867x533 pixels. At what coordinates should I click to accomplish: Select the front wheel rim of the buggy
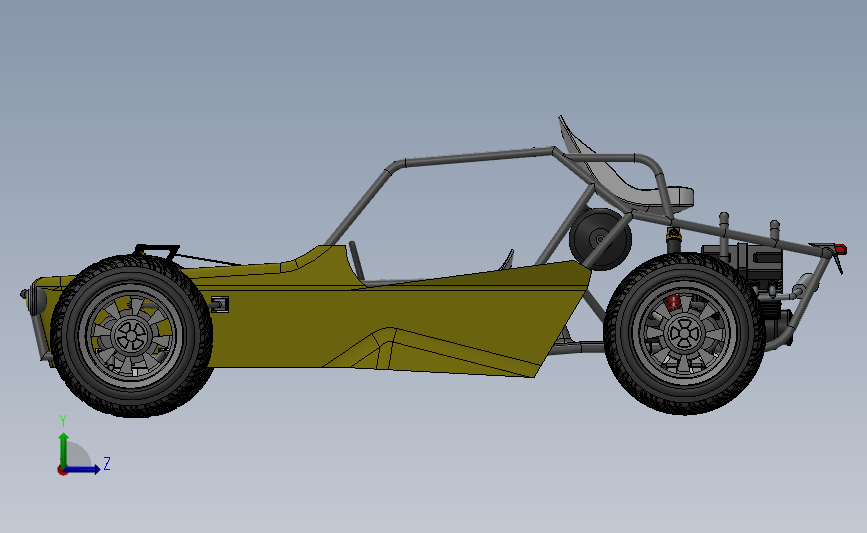click(x=131, y=334)
